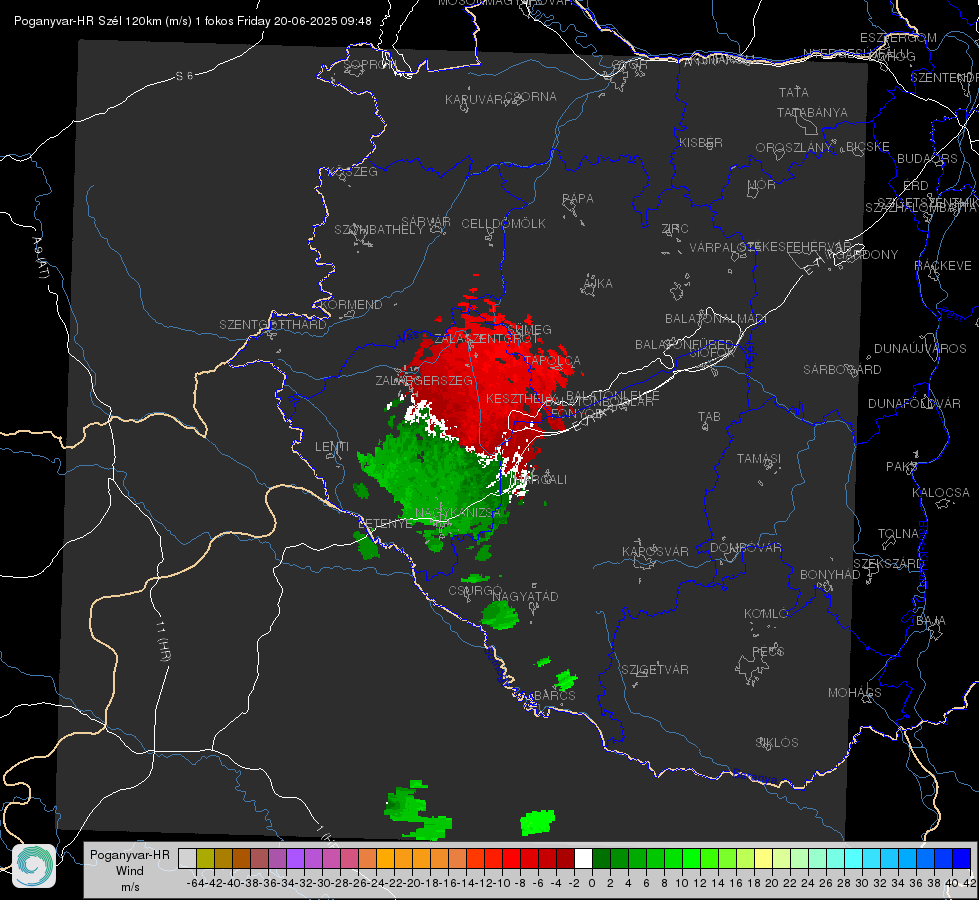Viewport: 979px width, 900px height.
Task: Click the NAGYKANIZSA label in the green echo
Action: point(458,513)
